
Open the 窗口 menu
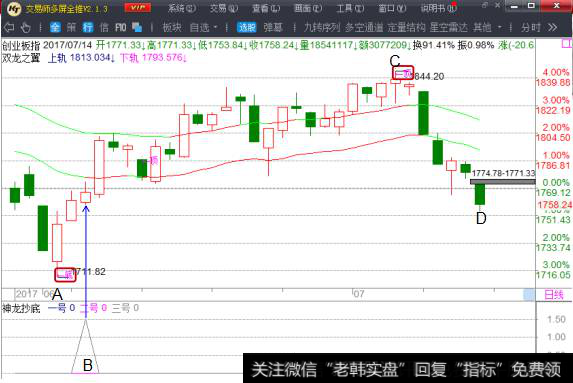tap(392, 8)
